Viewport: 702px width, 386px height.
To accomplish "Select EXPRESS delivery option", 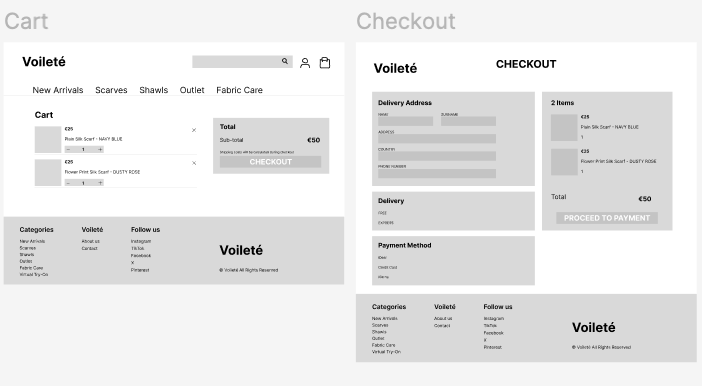I will (386, 223).
